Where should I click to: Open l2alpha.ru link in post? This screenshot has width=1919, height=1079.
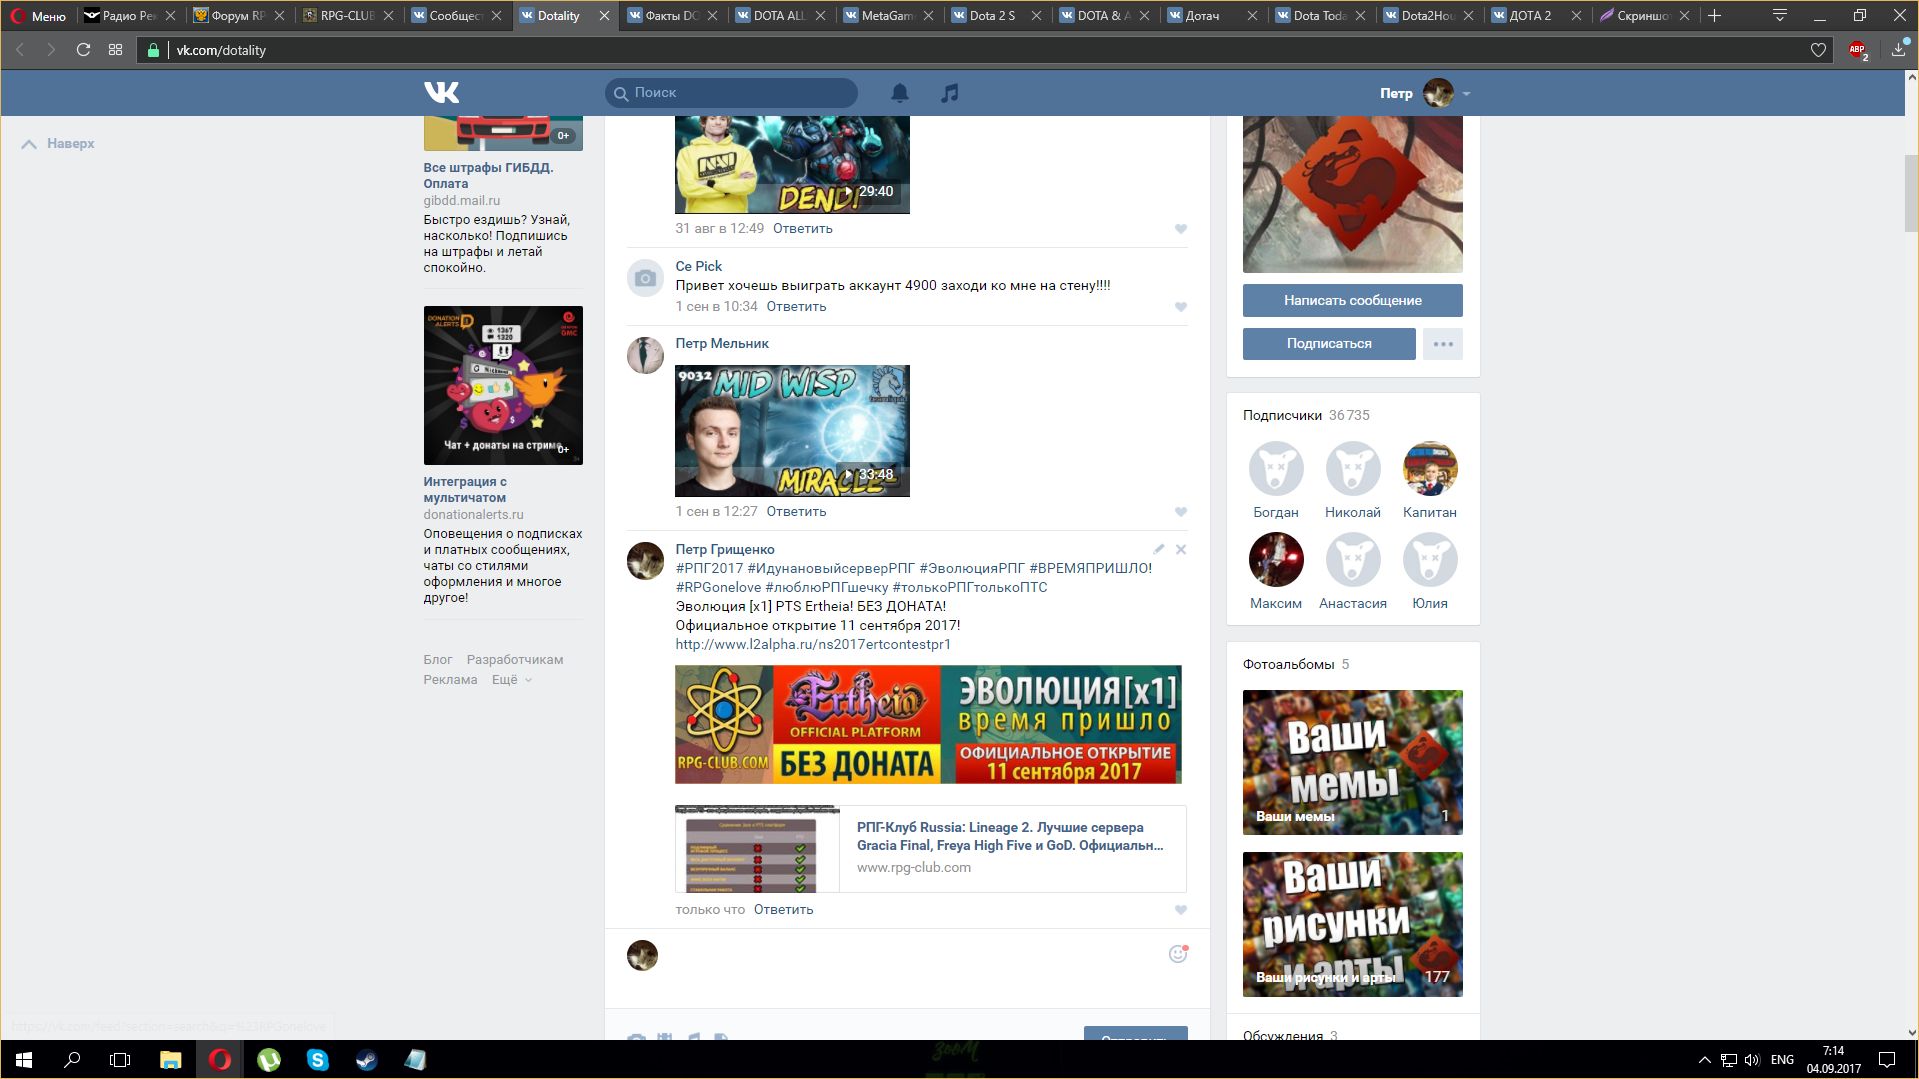point(813,645)
